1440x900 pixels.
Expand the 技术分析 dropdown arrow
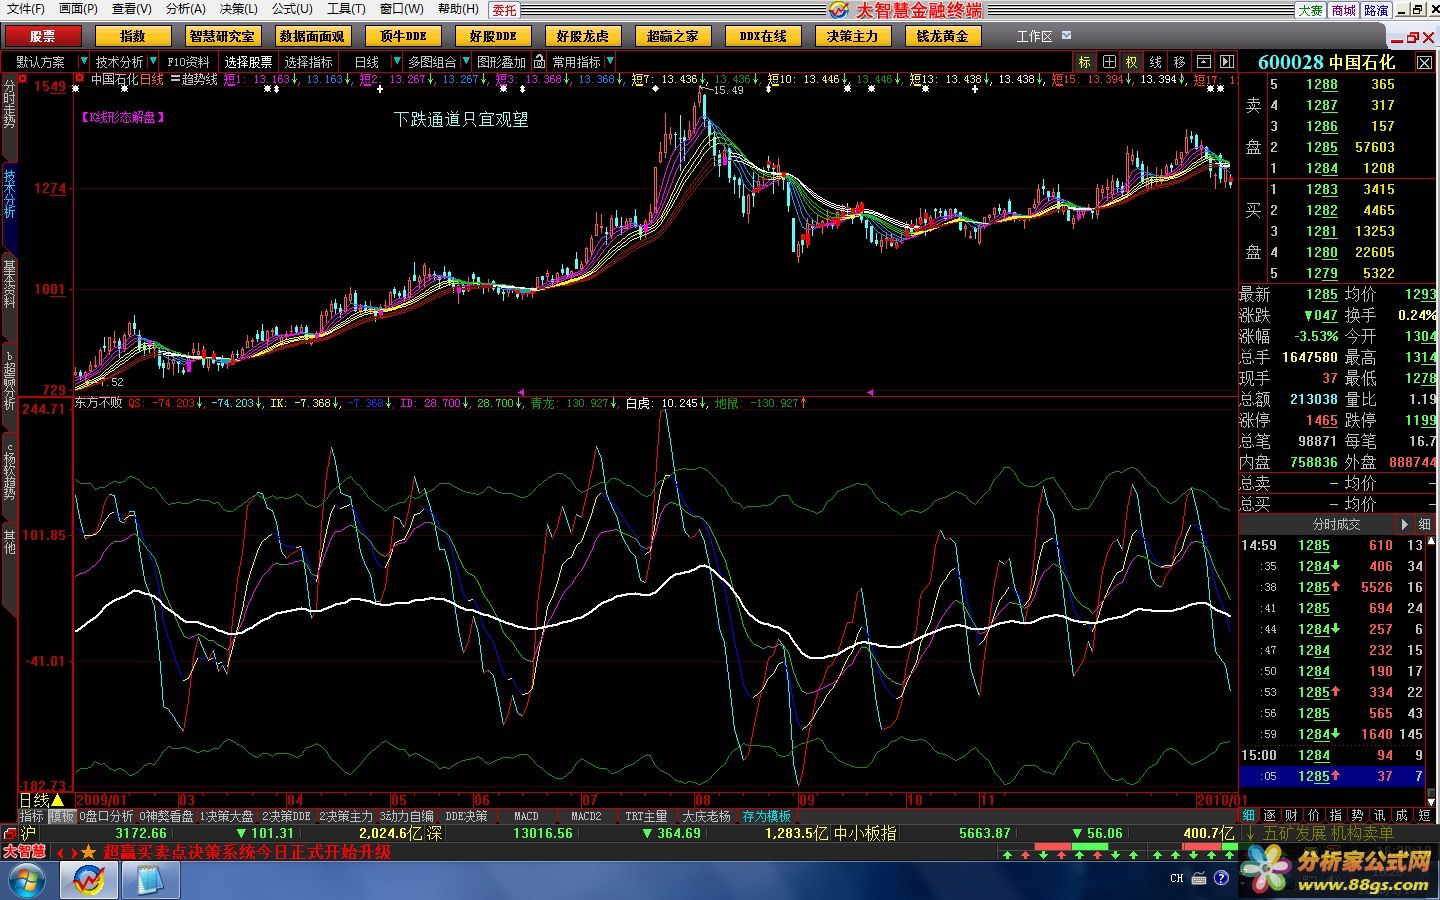tap(155, 62)
